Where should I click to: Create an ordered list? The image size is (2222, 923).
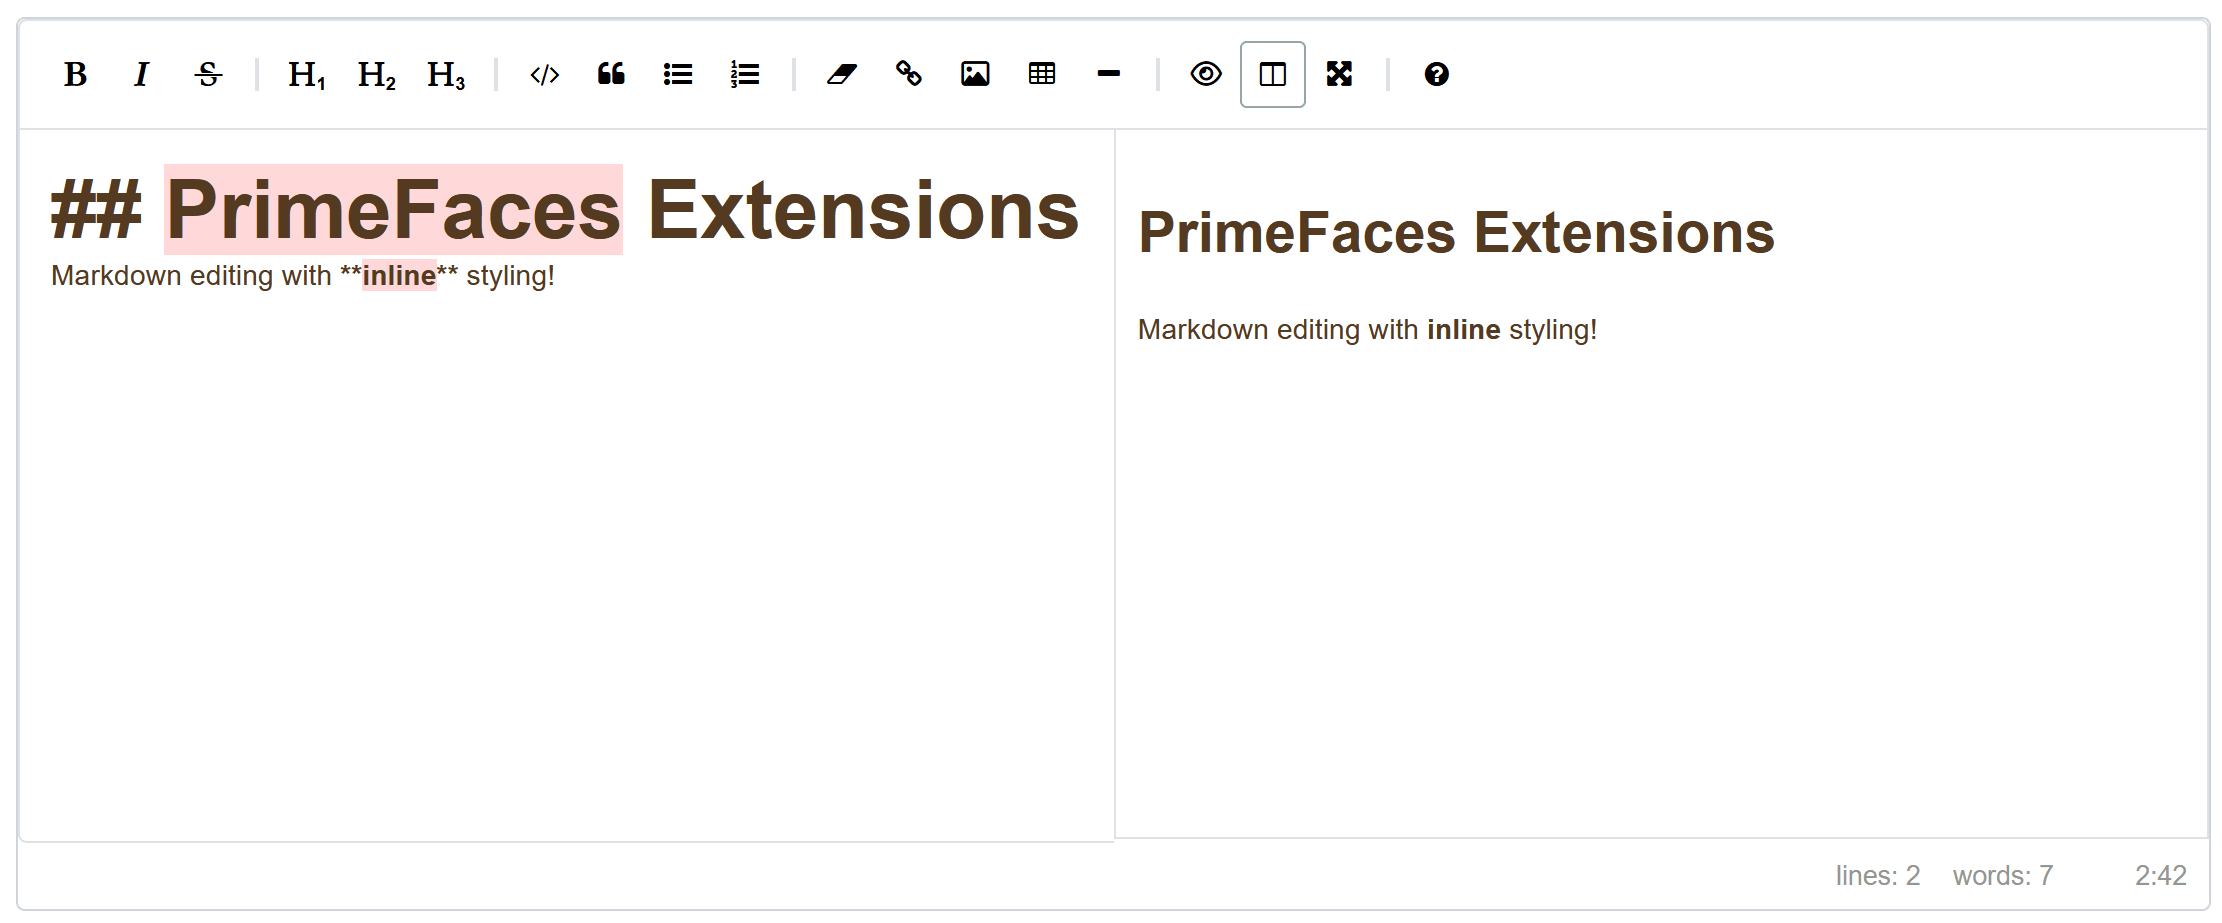click(x=745, y=74)
